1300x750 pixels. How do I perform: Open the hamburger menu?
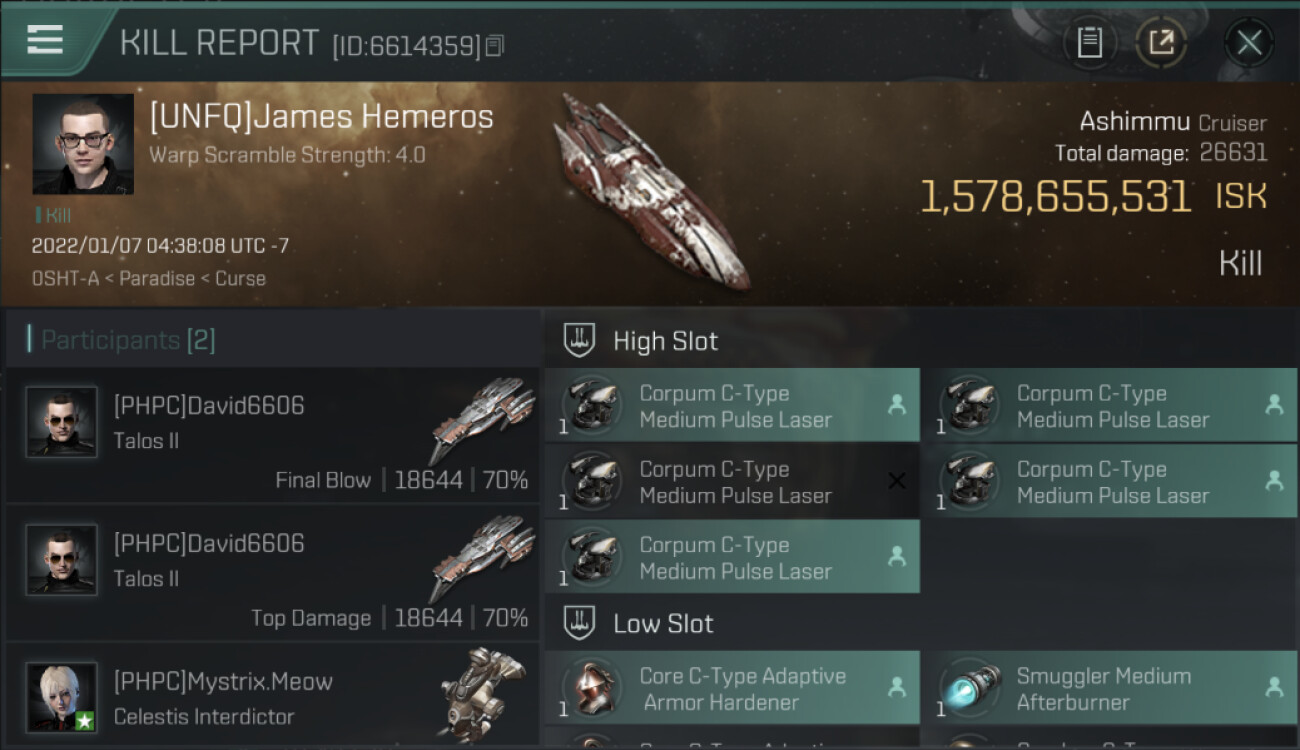pos(45,40)
